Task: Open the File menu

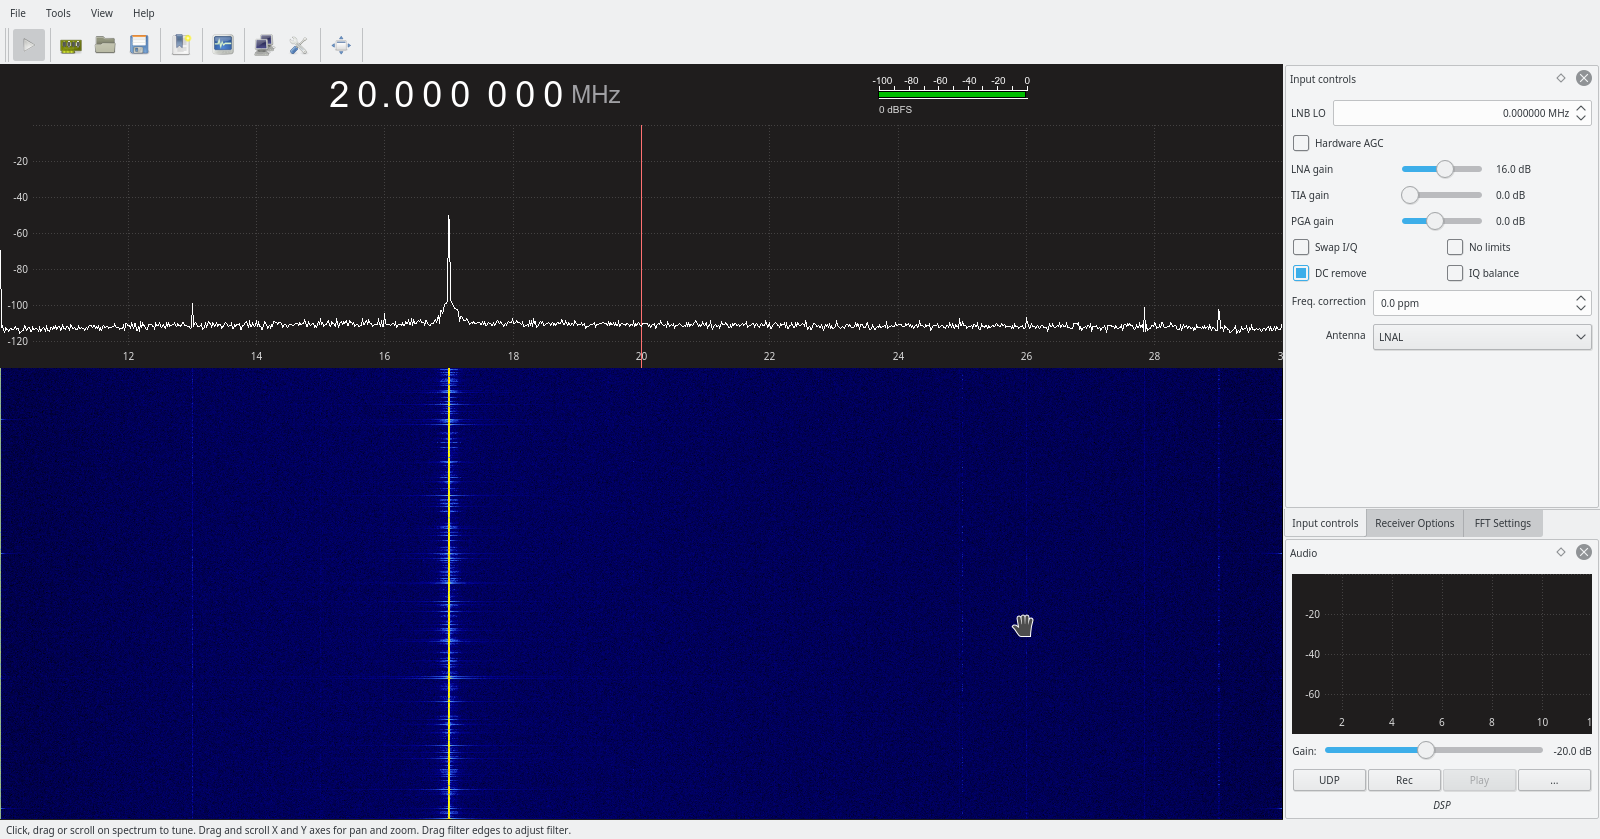Action: coord(18,13)
